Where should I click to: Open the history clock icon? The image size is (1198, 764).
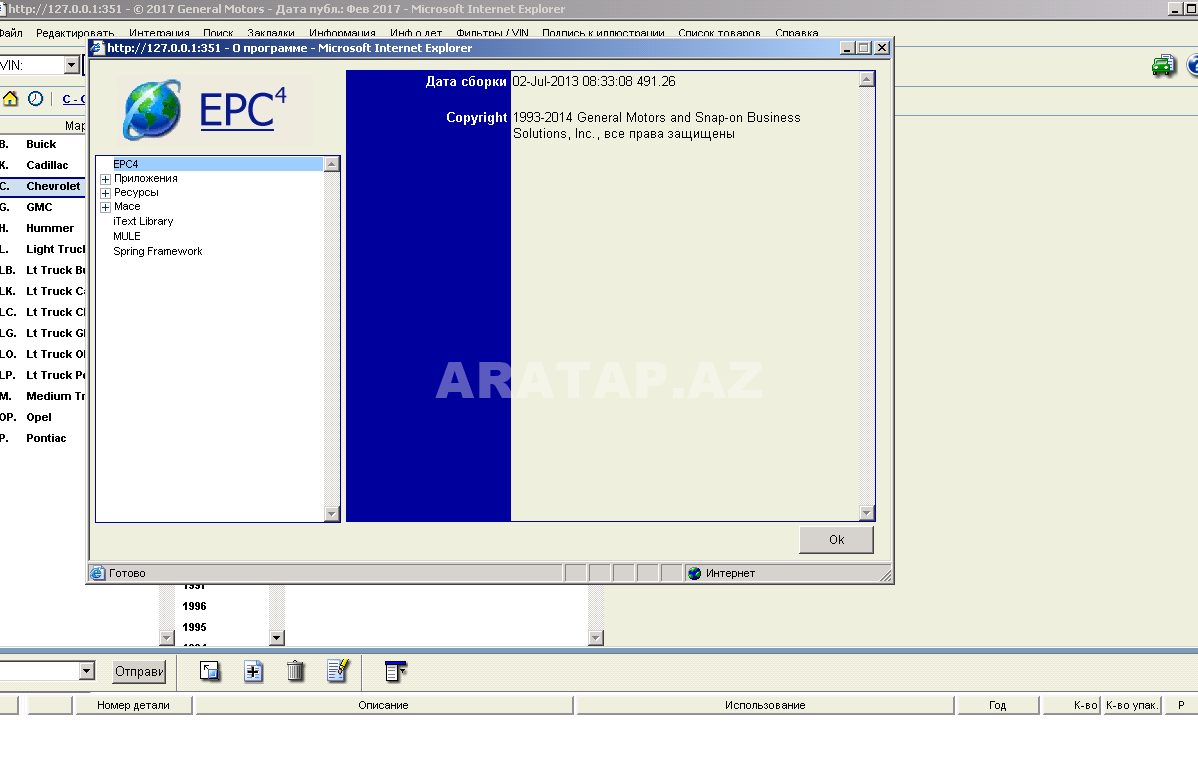pyautogui.click(x=35, y=99)
